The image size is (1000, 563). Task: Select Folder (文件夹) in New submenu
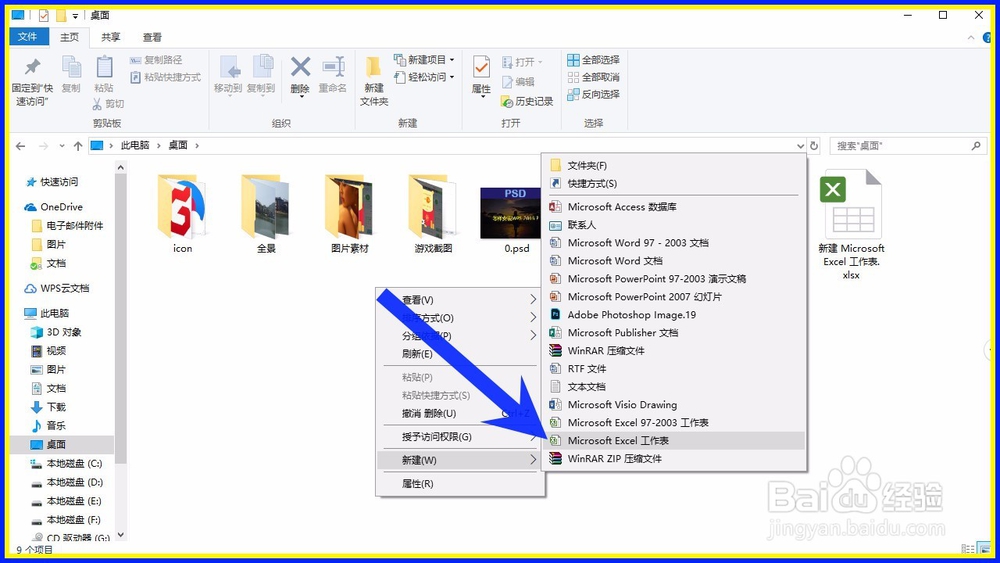pos(673,165)
